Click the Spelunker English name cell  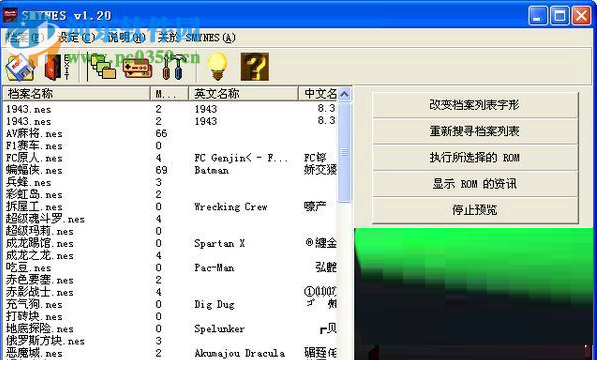click(x=220, y=329)
